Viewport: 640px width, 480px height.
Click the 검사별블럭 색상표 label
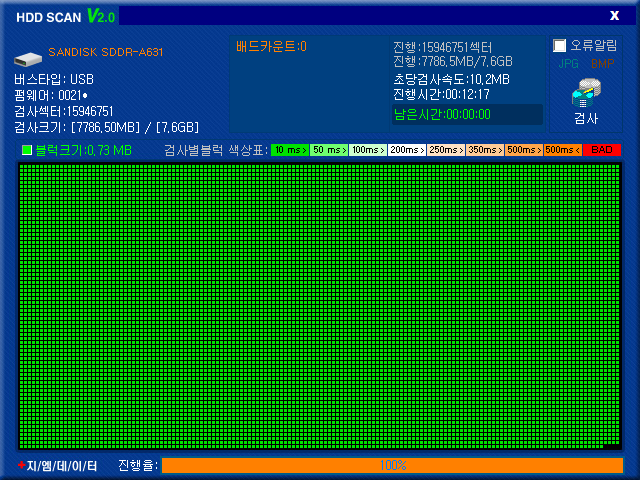(x=216, y=150)
